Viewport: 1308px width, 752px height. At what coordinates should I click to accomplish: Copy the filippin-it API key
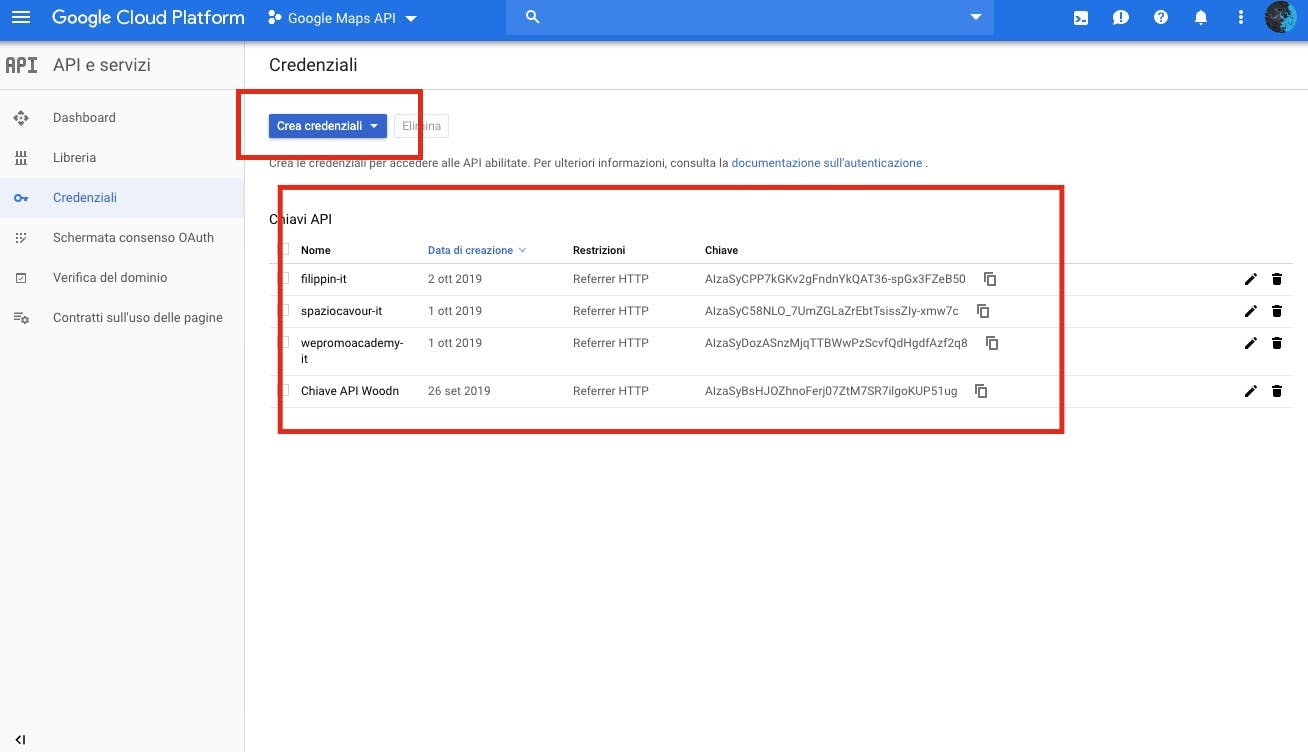click(x=990, y=279)
